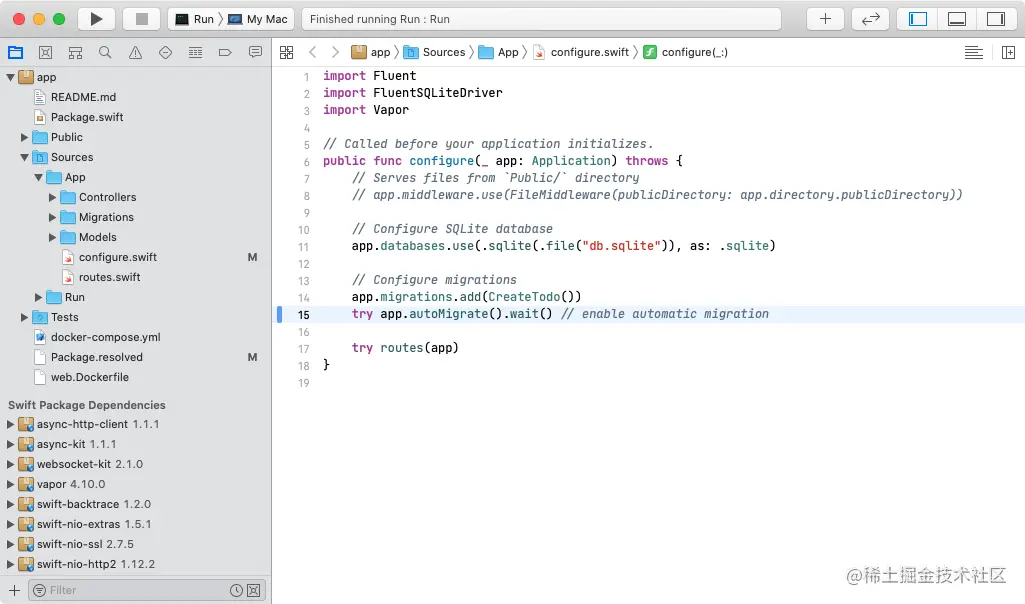1025x604 pixels.
Task: Open the Run scheme selector
Action: tap(195, 19)
